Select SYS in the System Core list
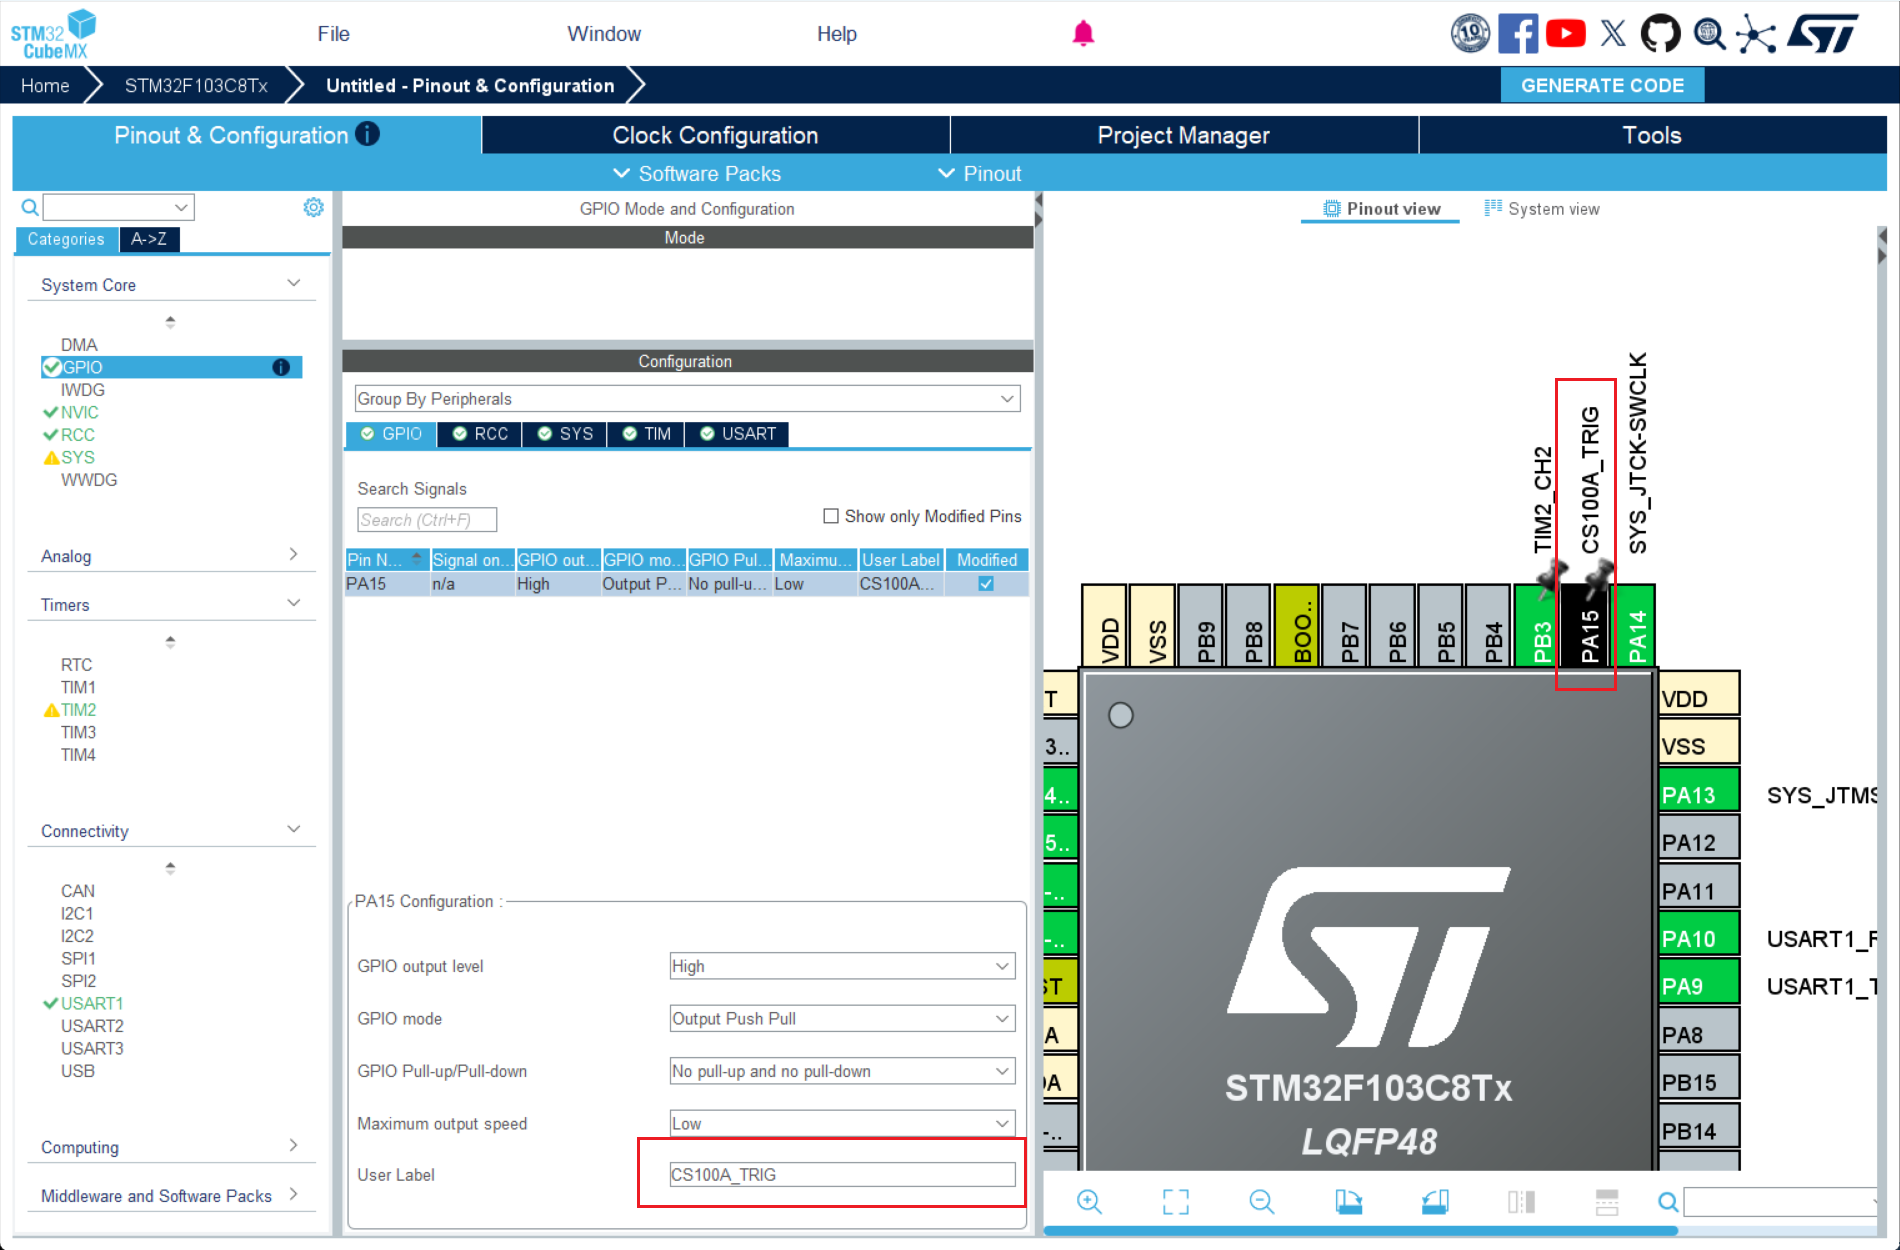The width and height of the screenshot is (1900, 1250). pyautogui.click(x=77, y=457)
